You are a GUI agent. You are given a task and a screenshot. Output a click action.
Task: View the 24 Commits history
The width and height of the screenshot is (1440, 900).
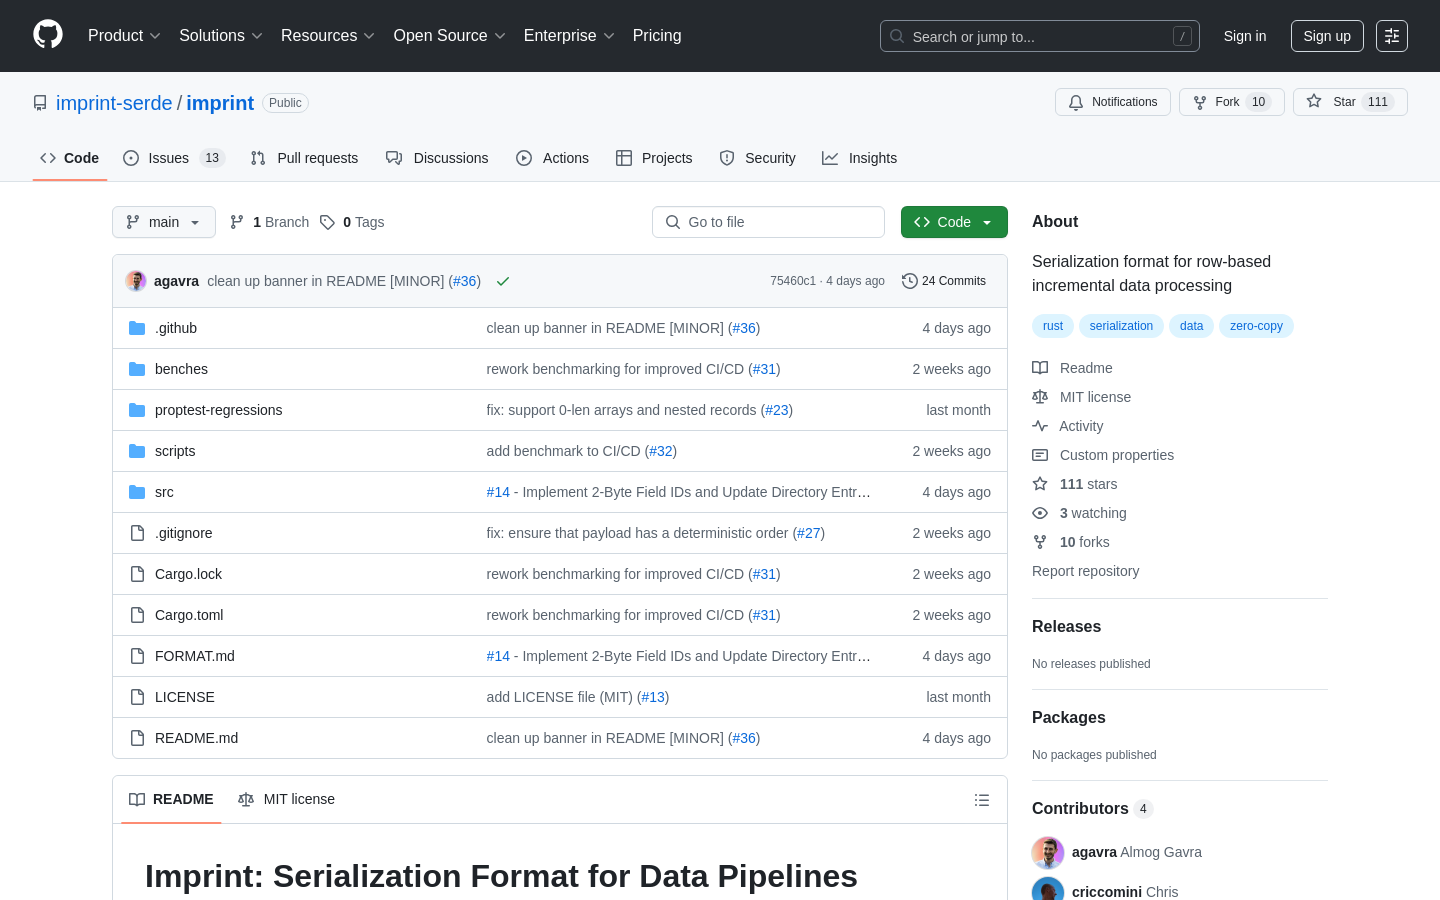coord(944,281)
